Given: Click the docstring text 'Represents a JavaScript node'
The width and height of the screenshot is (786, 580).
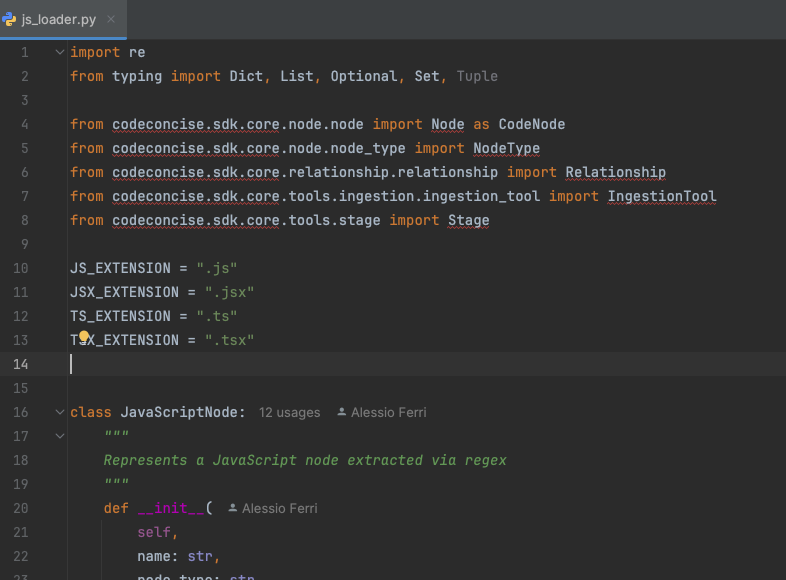Looking at the screenshot, I should click(221, 460).
